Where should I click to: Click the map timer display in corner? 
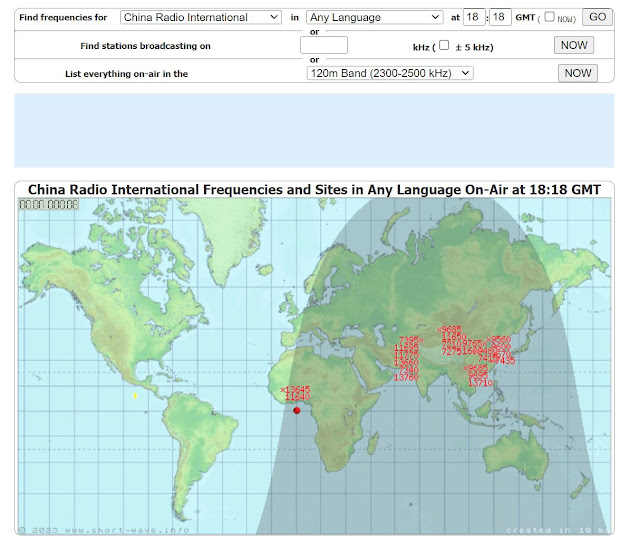[x=49, y=205]
